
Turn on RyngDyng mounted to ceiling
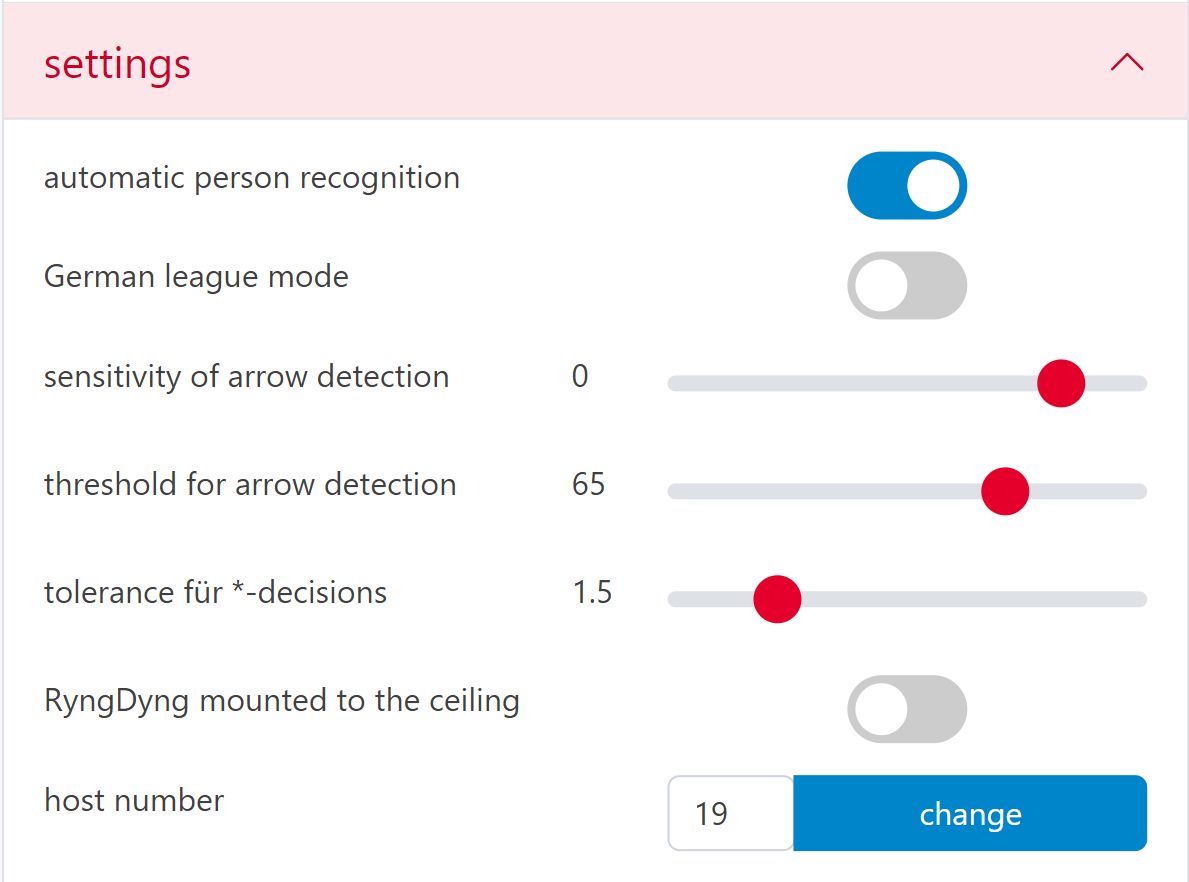click(x=906, y=709)
